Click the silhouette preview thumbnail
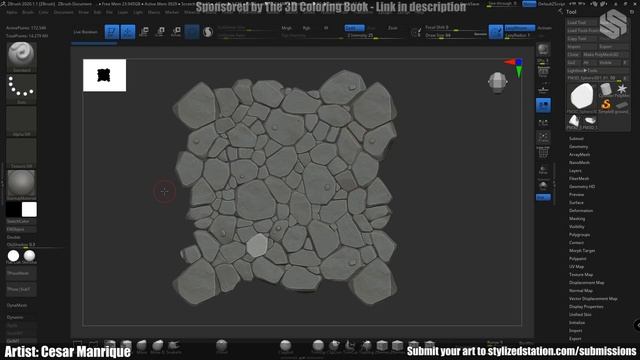 click(104, 75)
